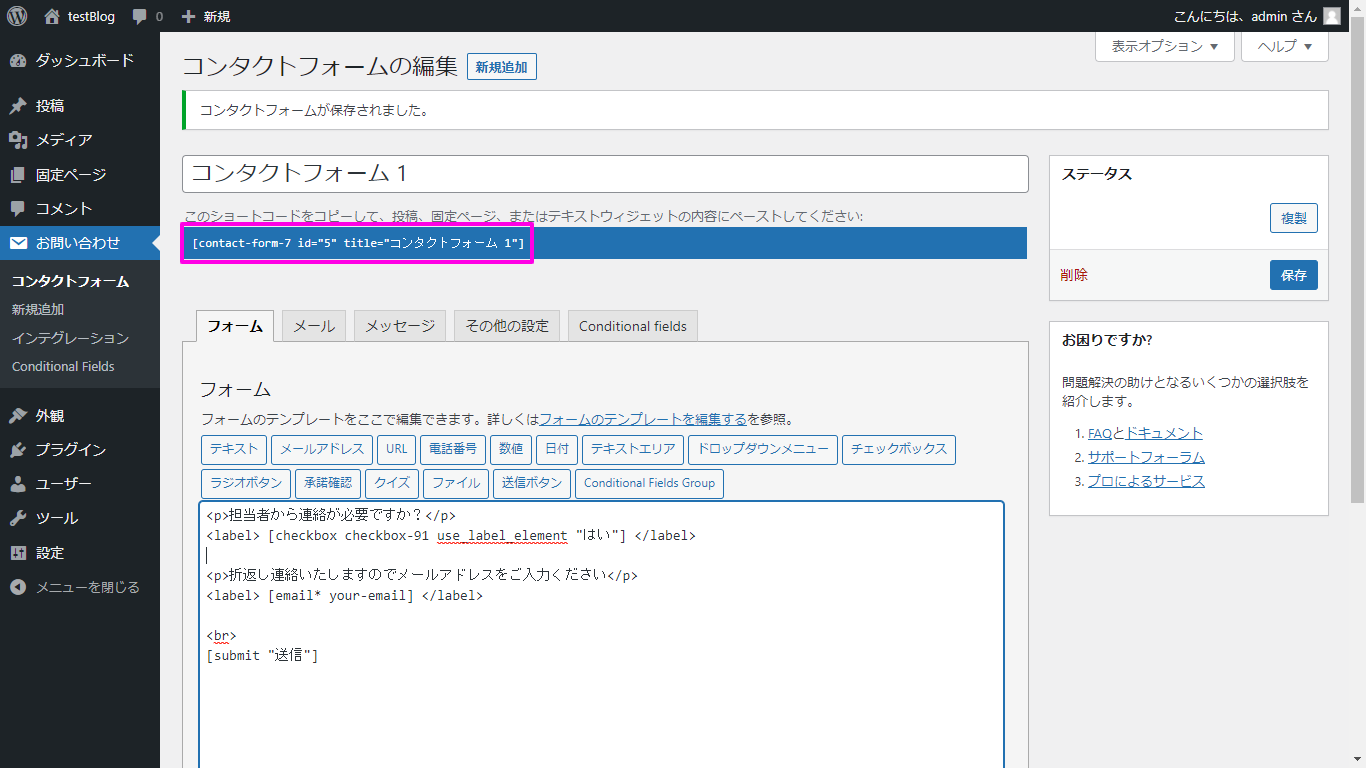Open the サポートフォーラム link
1366x768 pixels.
[x=1146, y=458]
